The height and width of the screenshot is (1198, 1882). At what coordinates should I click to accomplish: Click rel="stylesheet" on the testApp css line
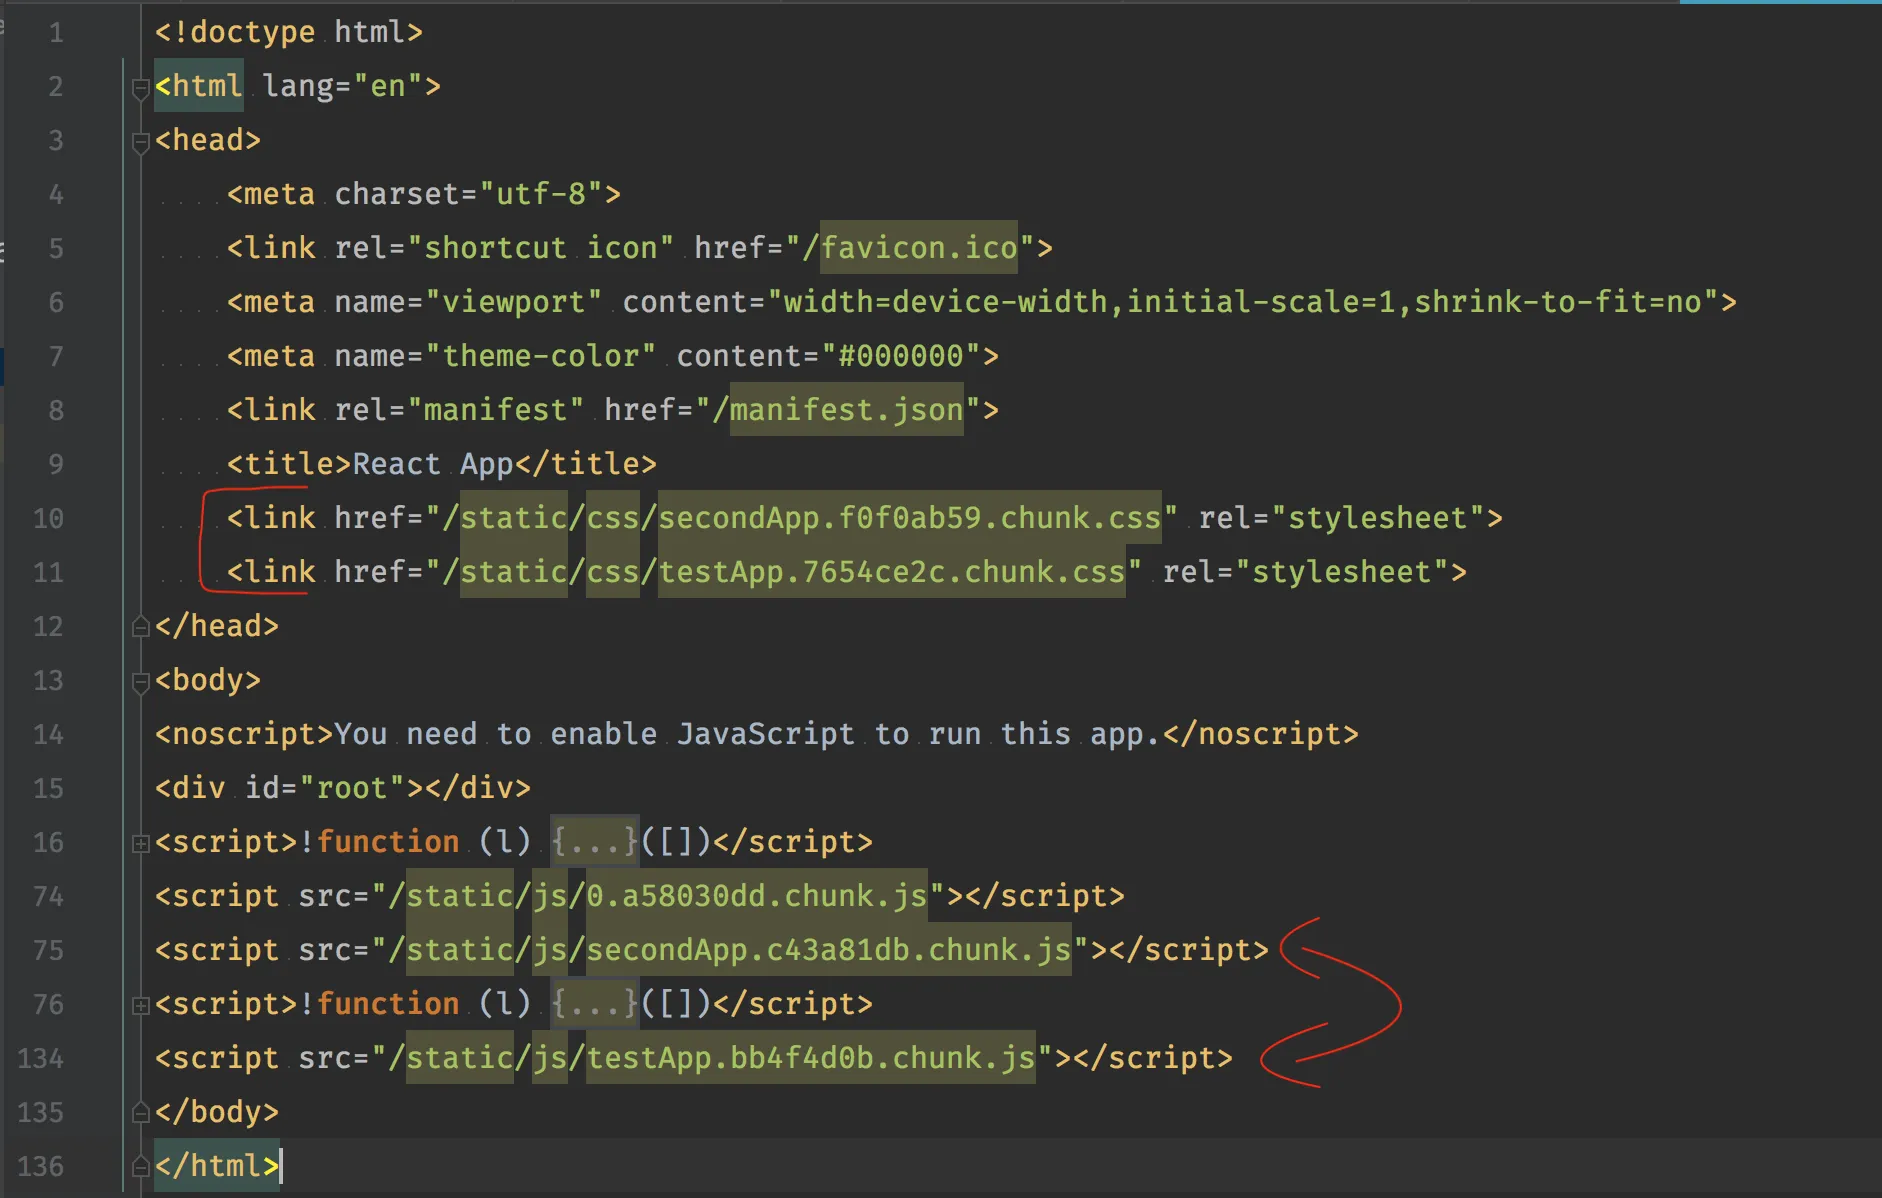1306,572
